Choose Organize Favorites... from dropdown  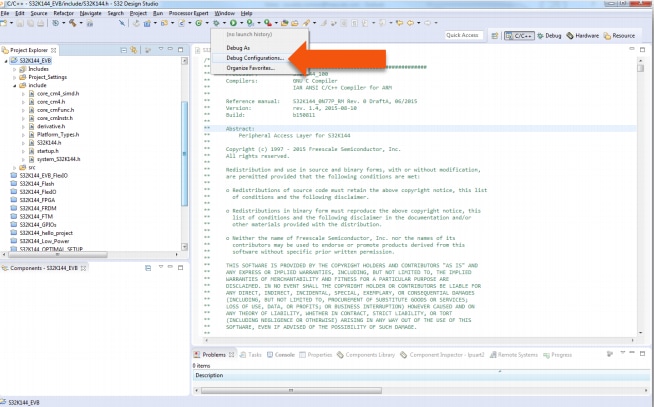point(251,67)
